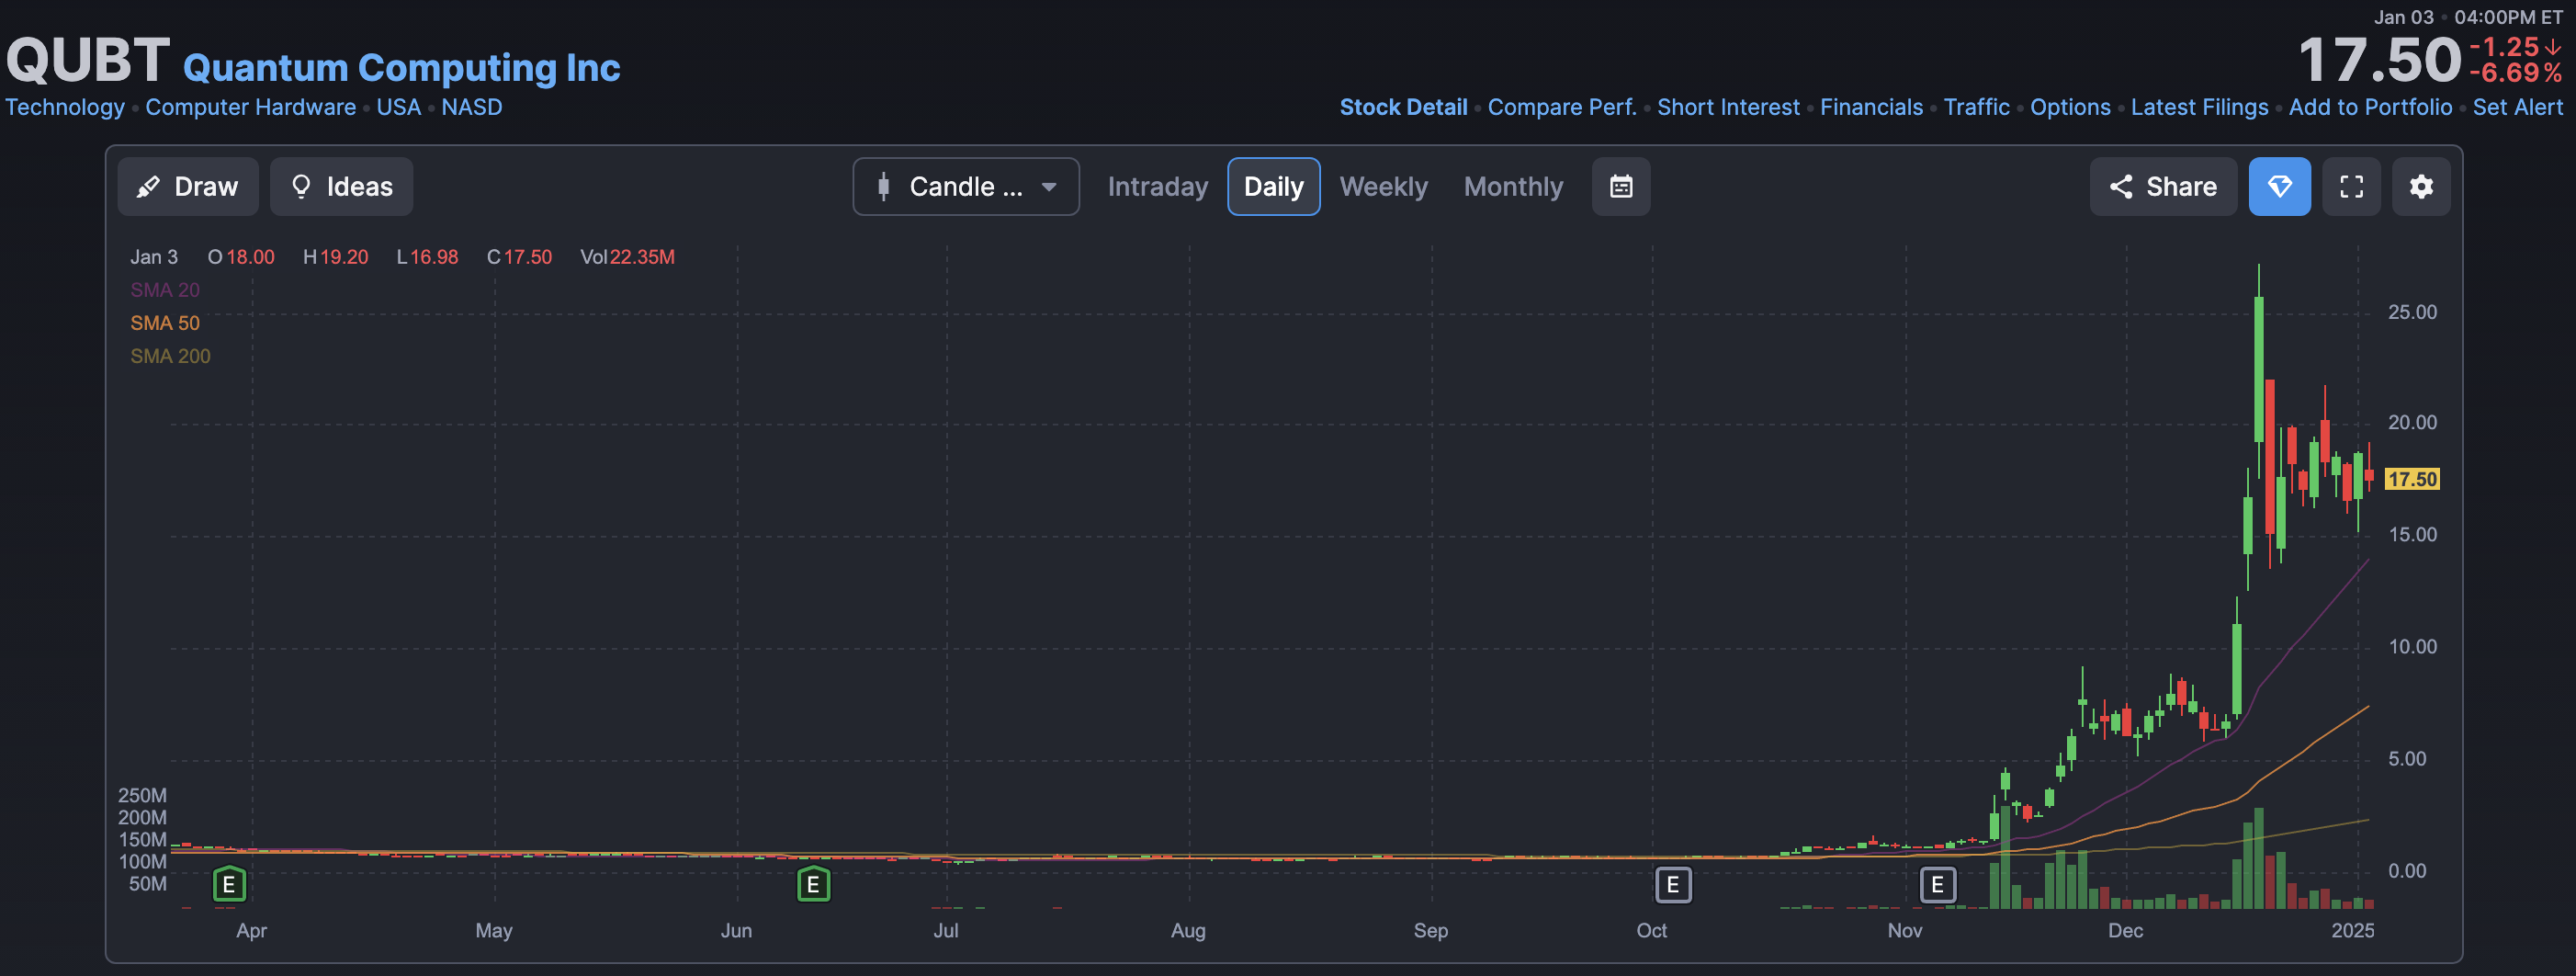The width and height of the screenshot is (2576, 976).
Task: Click the USA country link
Action: 398,107
